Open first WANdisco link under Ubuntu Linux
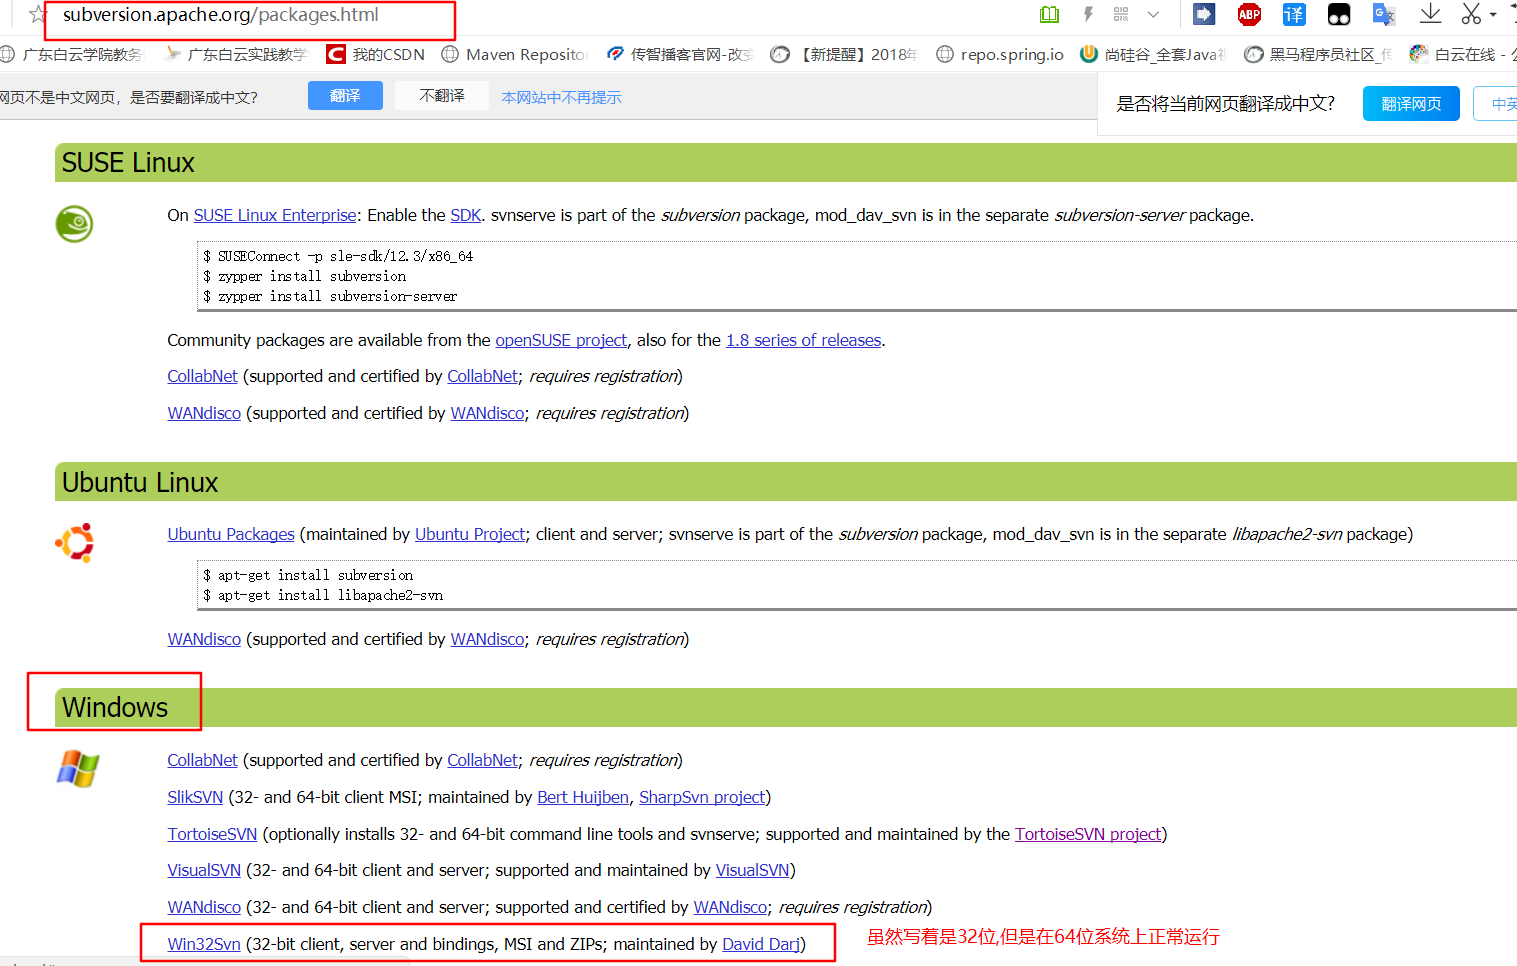 (204, 639)
